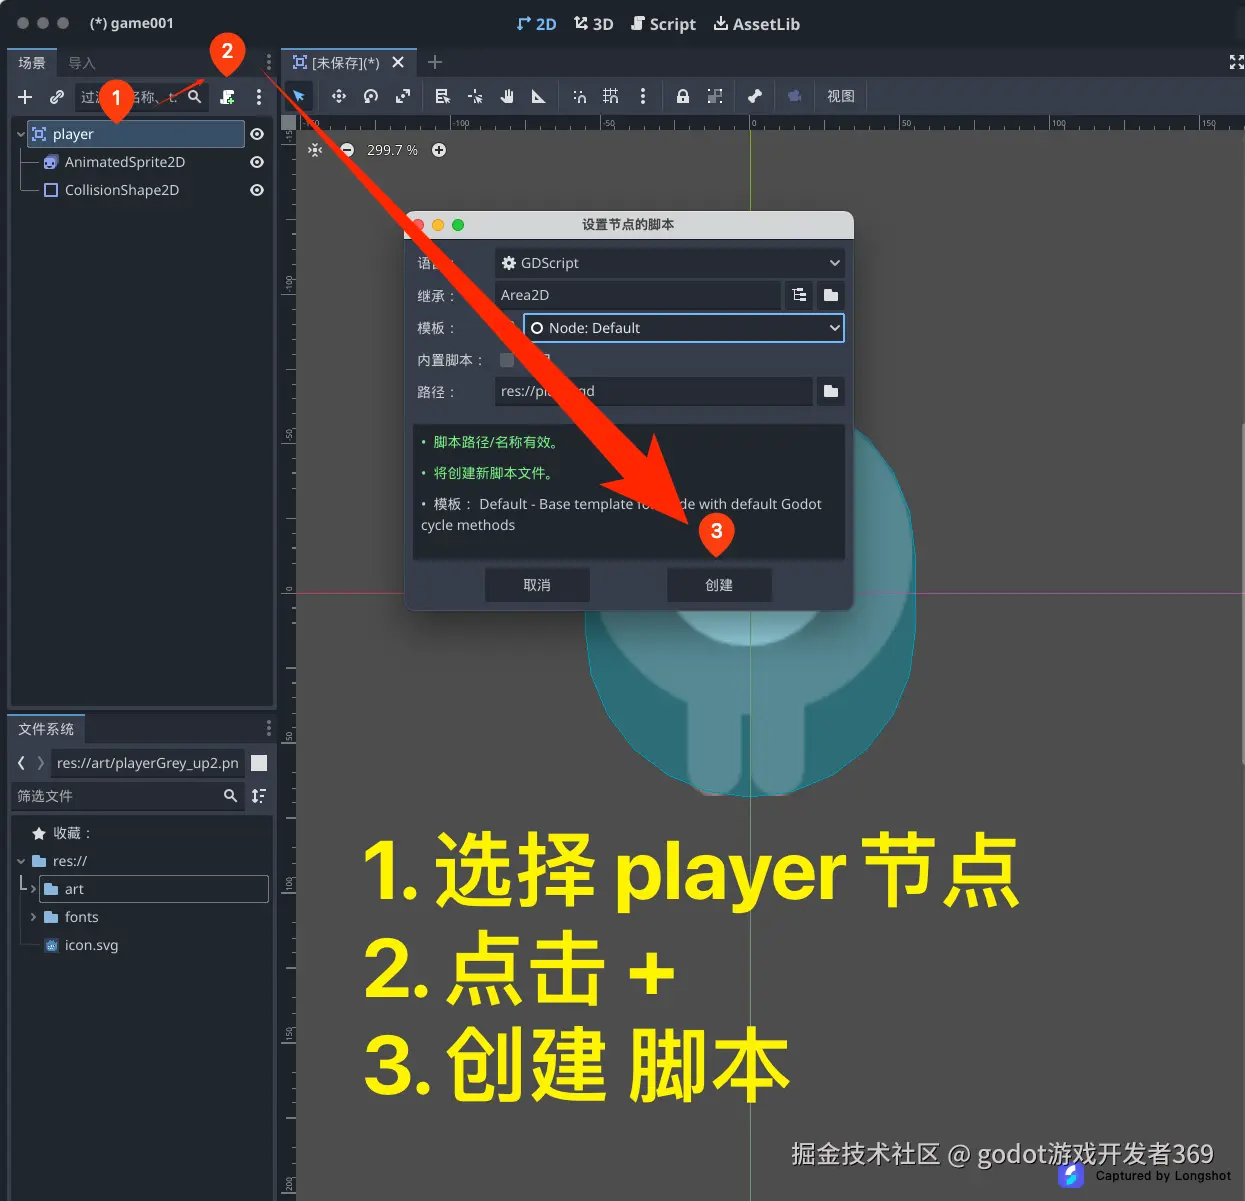This screenshot has height=1201, width=1245.
Task: Toggle visibility of player node
Action: pyautogui.click(x=257, y=134)
